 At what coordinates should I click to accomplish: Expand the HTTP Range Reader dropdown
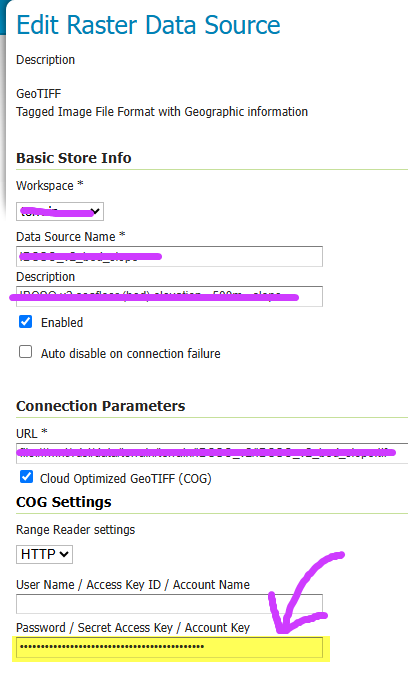point(44,554)
